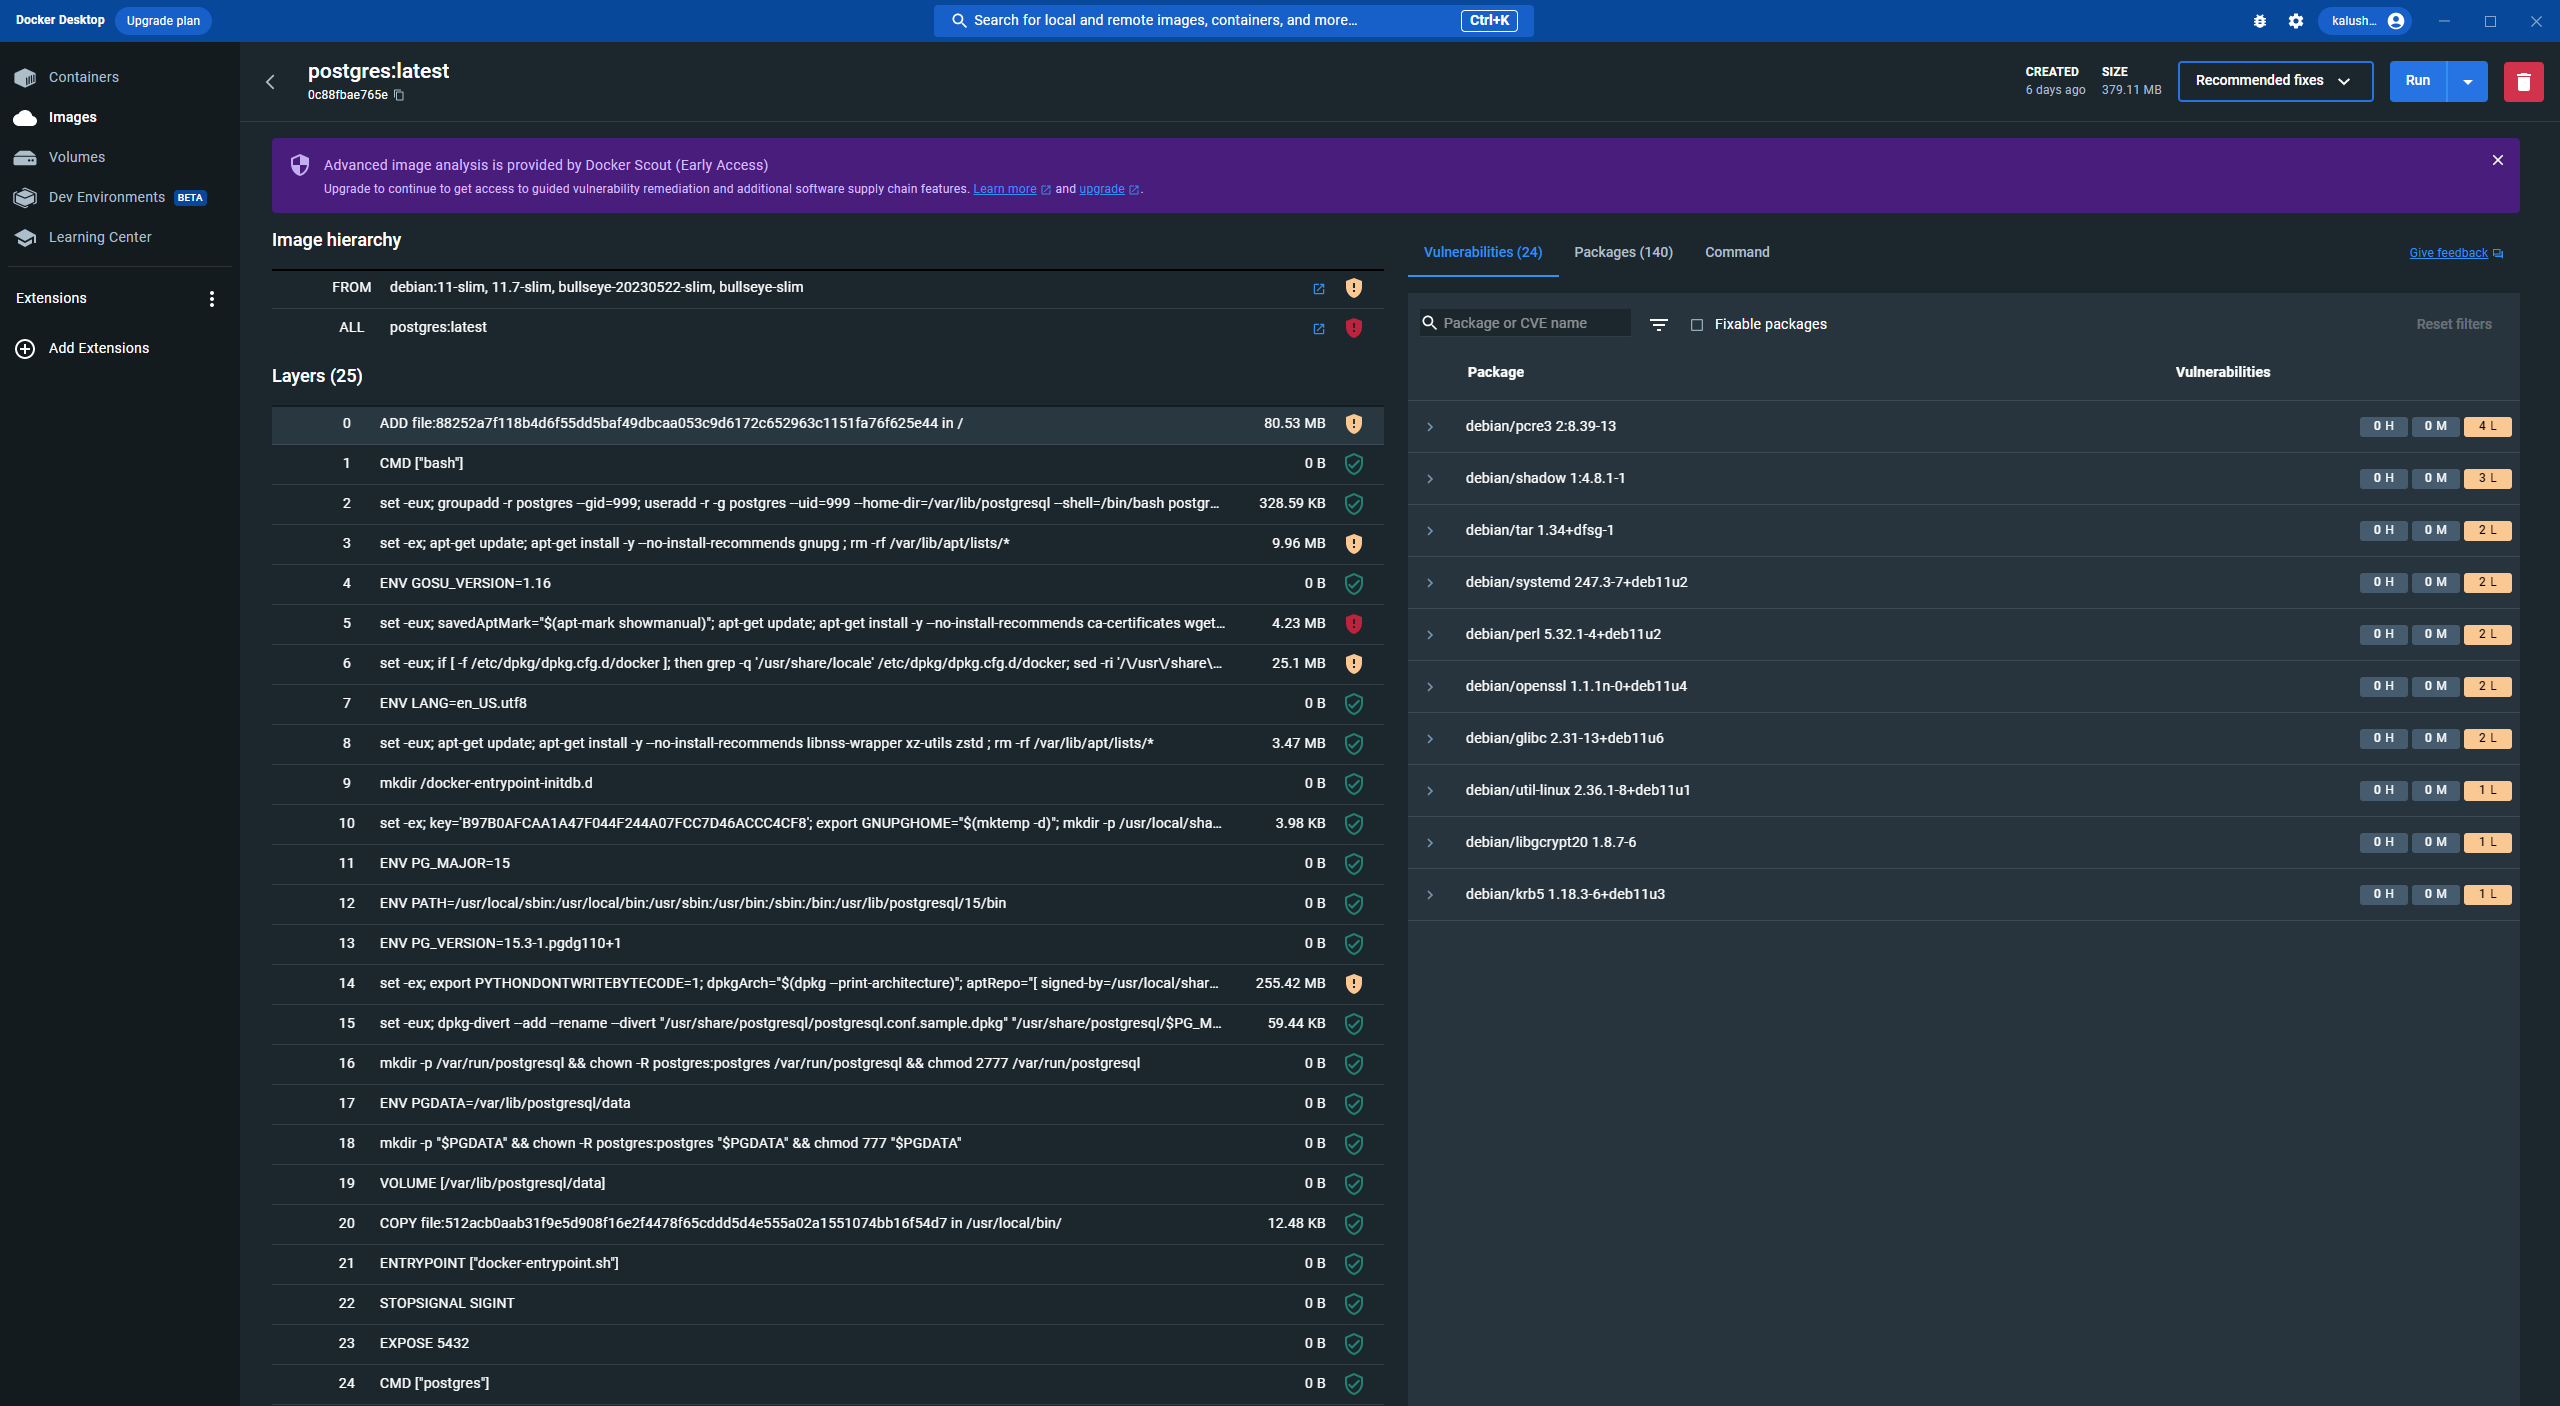Expand the debian/openssl 1.1.1n-0+deb11u4 package
Image resolution: width=2560 pixels, height=1406 pixels.
1430,687
